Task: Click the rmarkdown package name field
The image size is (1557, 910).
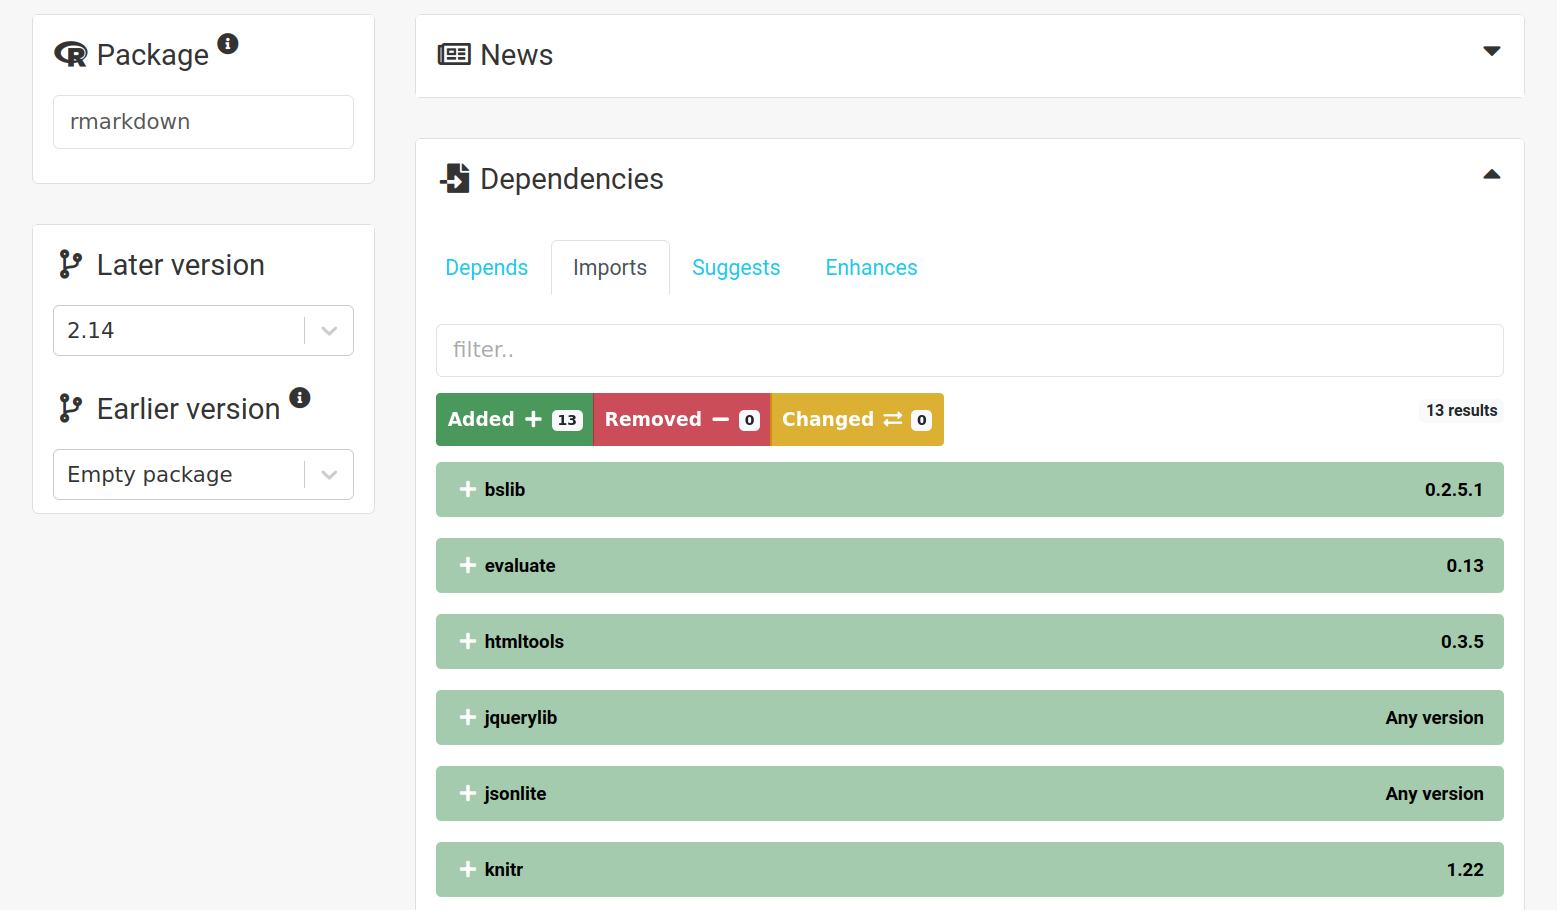Action: tap(203, 122)
